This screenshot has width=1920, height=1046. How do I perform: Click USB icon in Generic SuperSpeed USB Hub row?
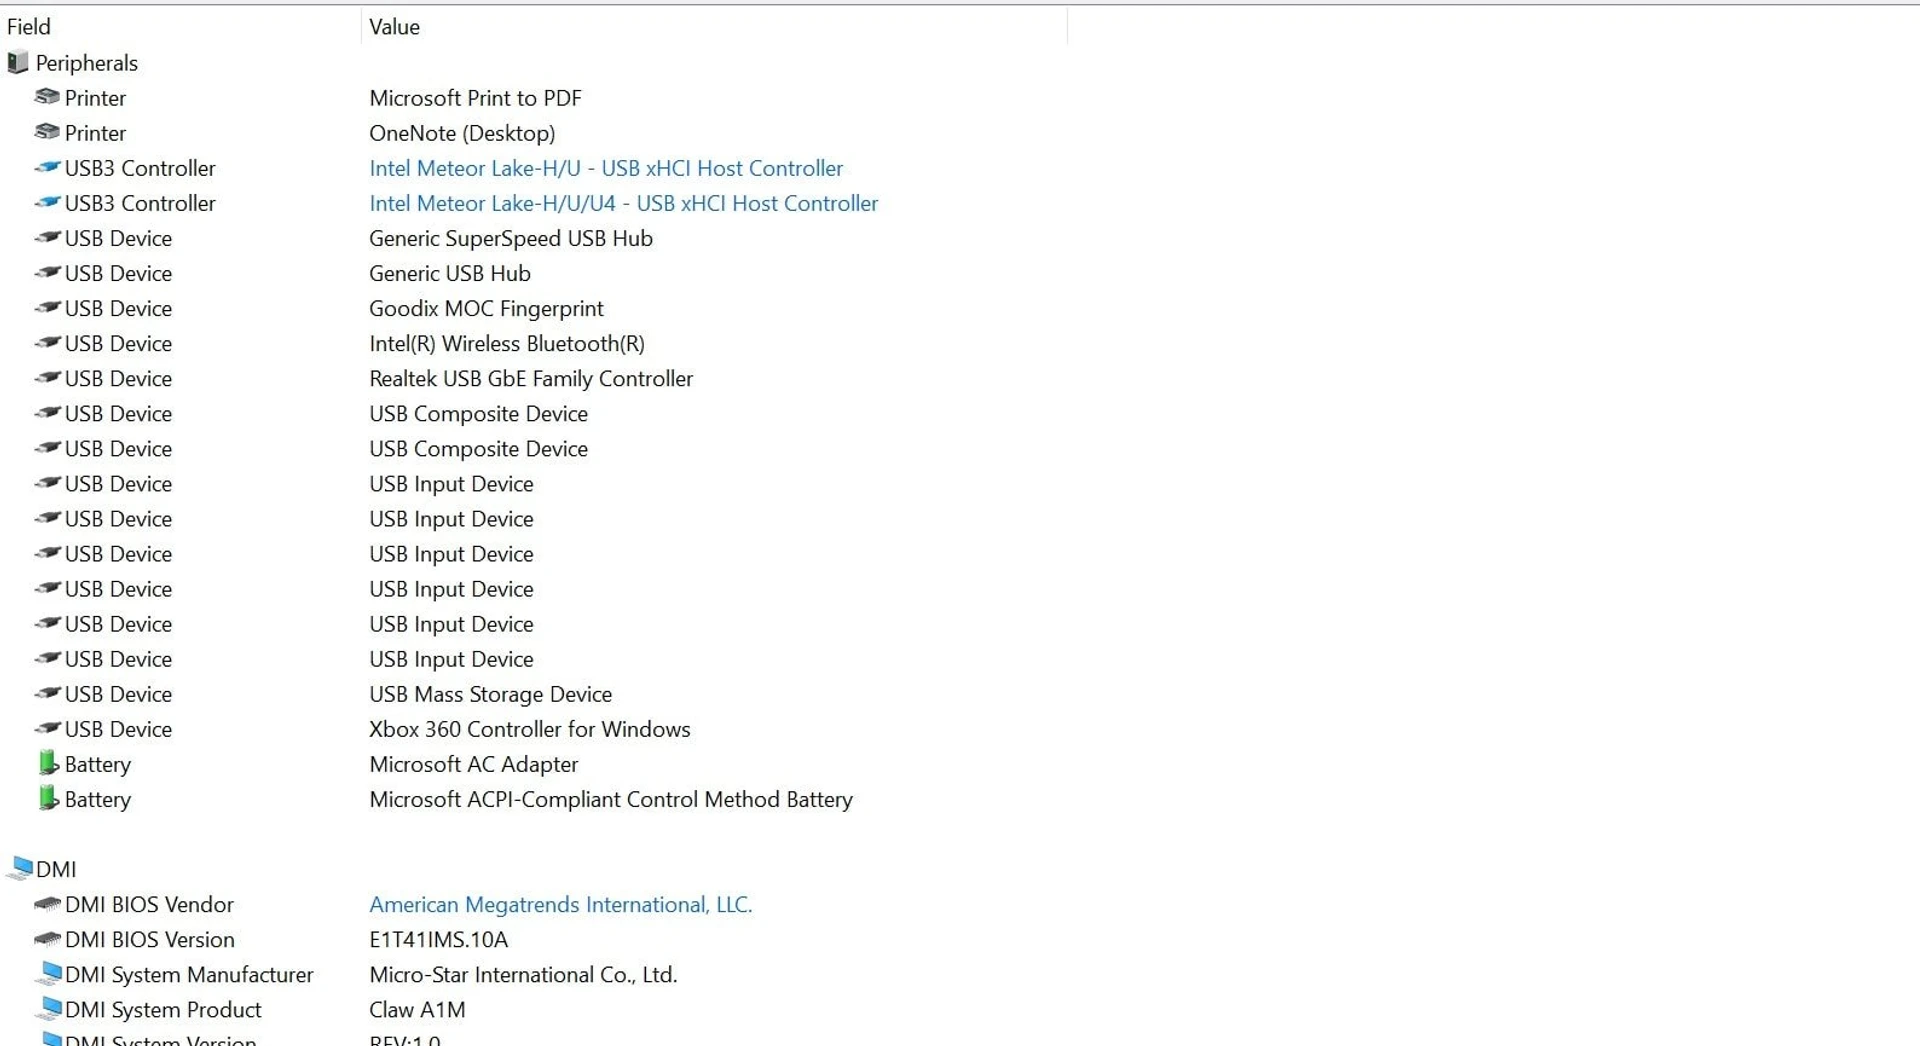coord(47,238)
